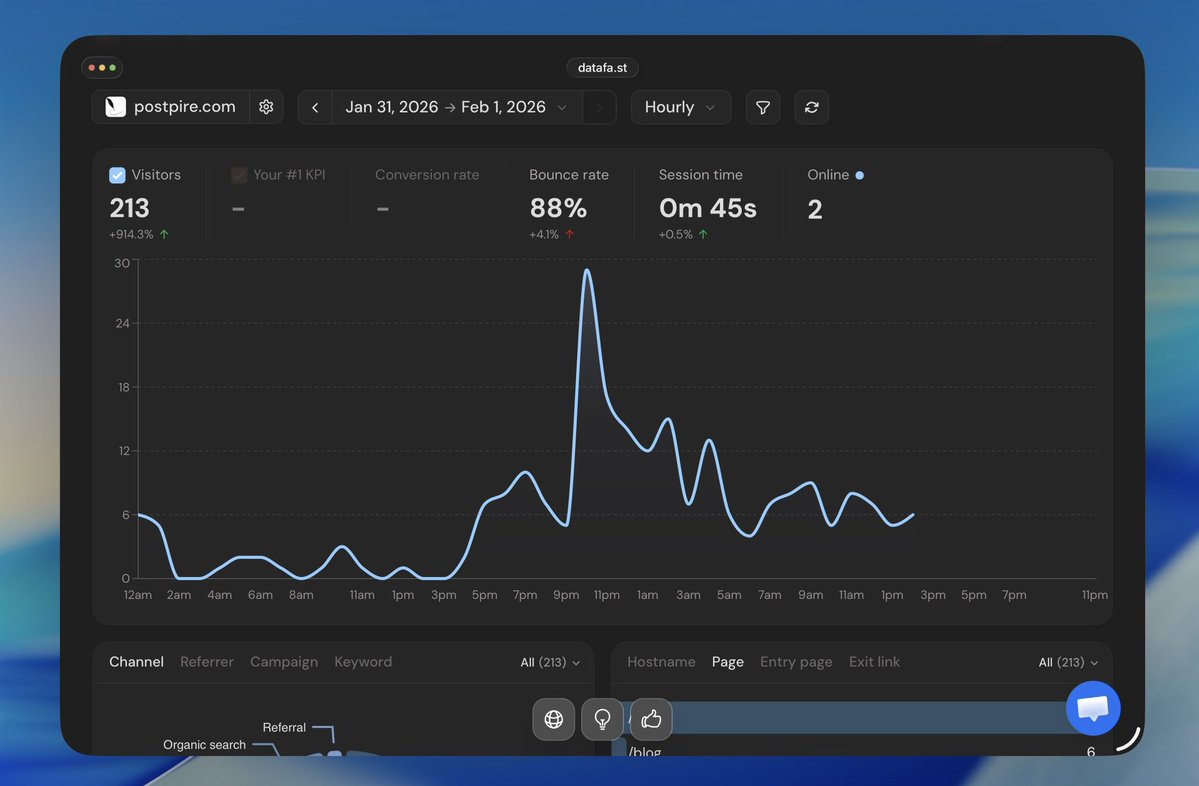Refresh analytics data icon

pos(812,107)
